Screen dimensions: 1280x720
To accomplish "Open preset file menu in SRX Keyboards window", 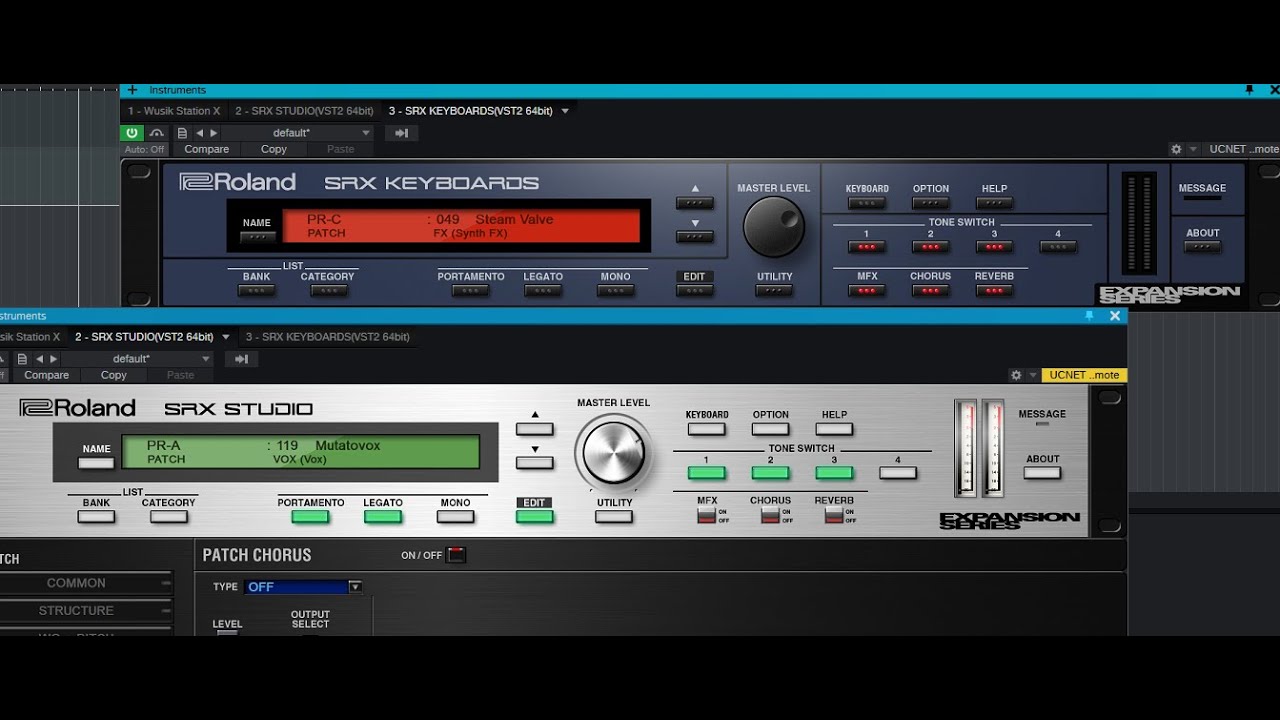I will coord(182,133).
